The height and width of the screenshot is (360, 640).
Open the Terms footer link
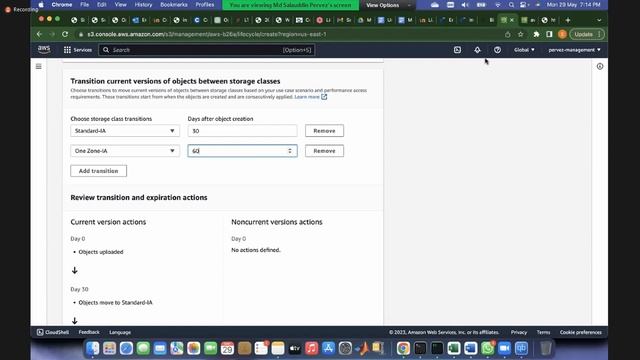pos(543,332)
